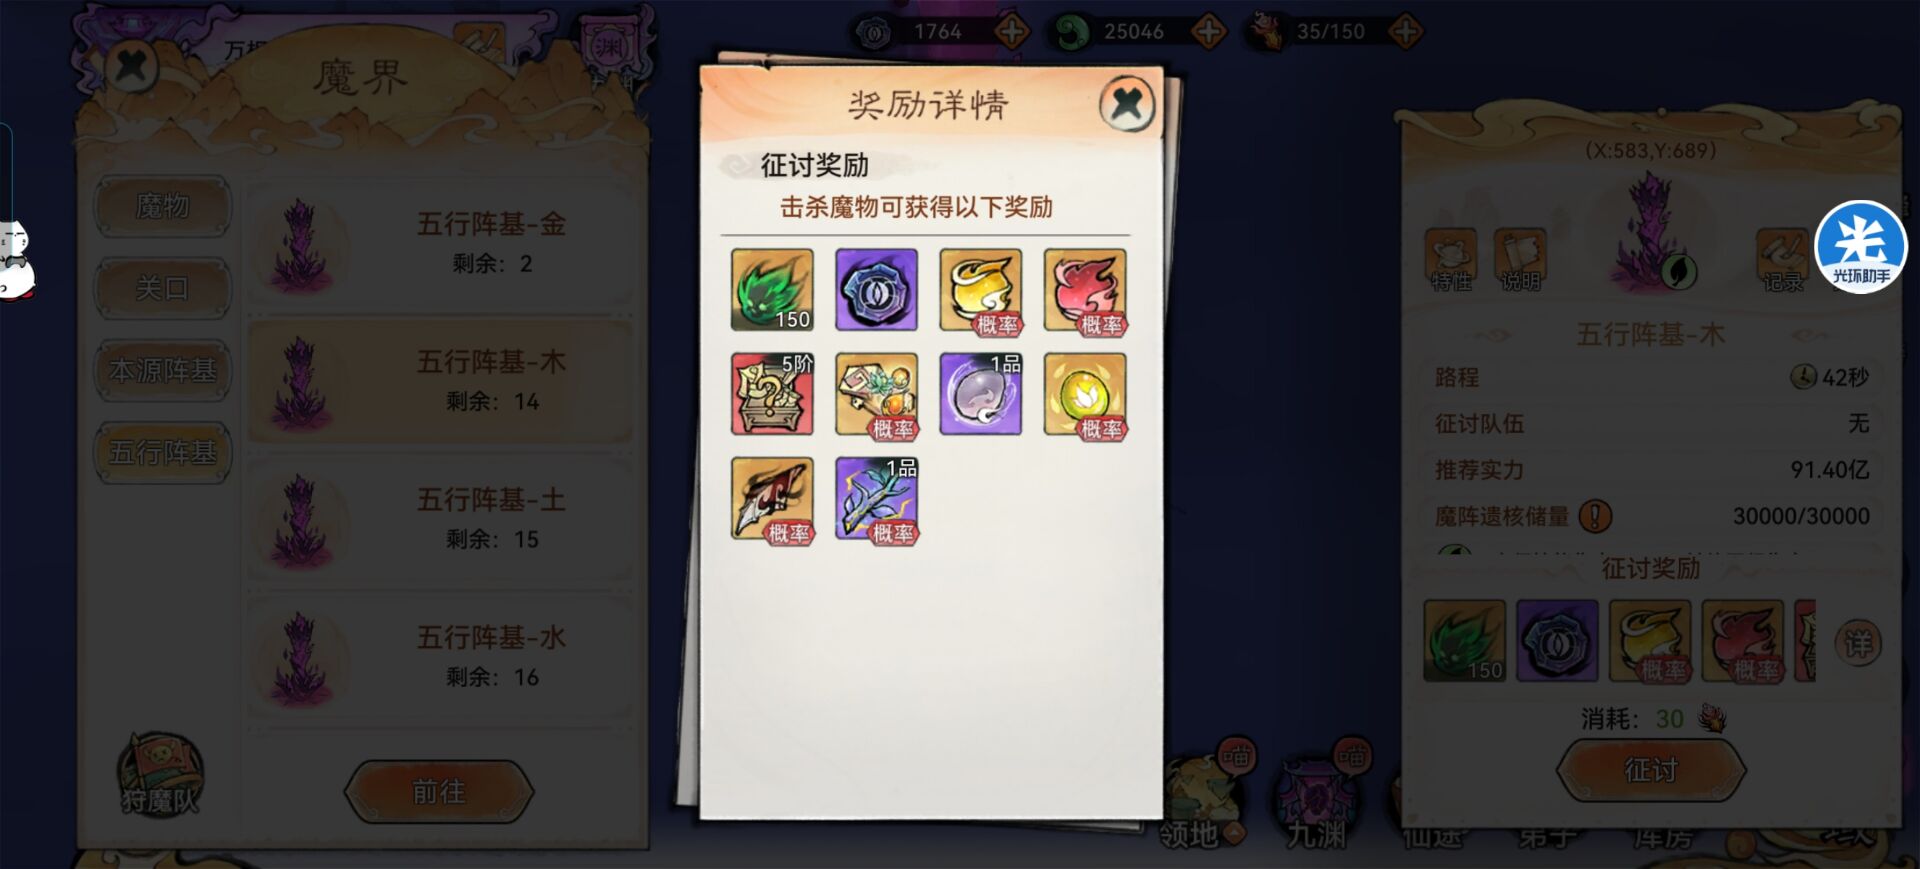Tap the 1品 purple branch reward icon

[876, 498]
